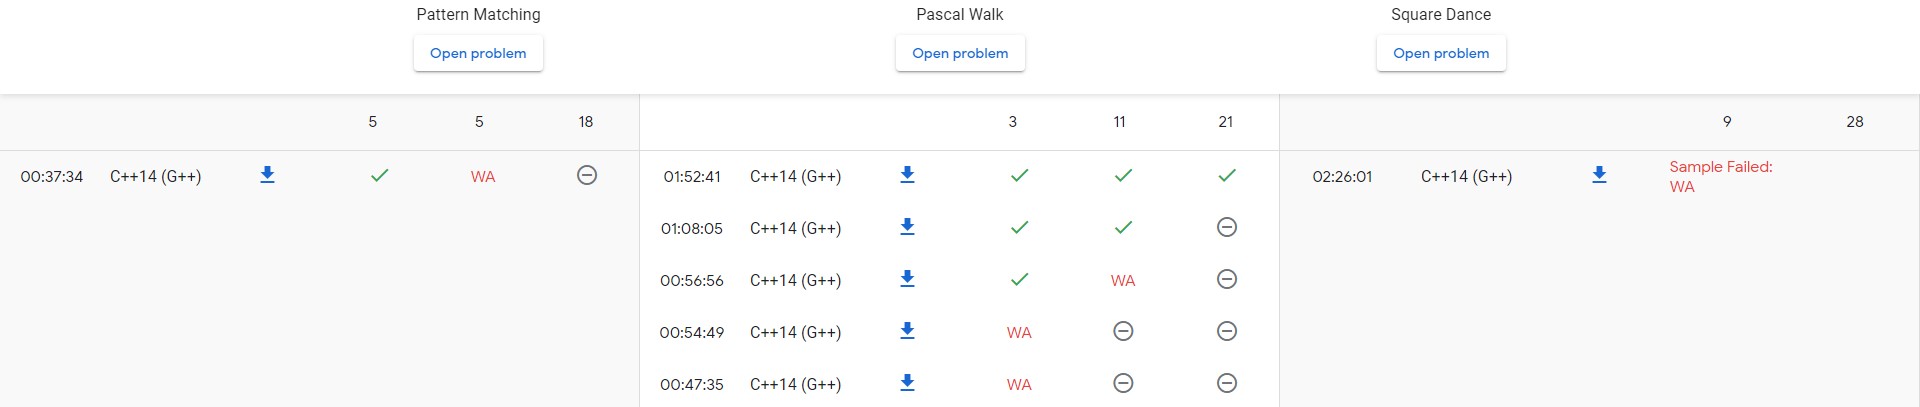Click the Square Dance problem title

[1441, 15]
